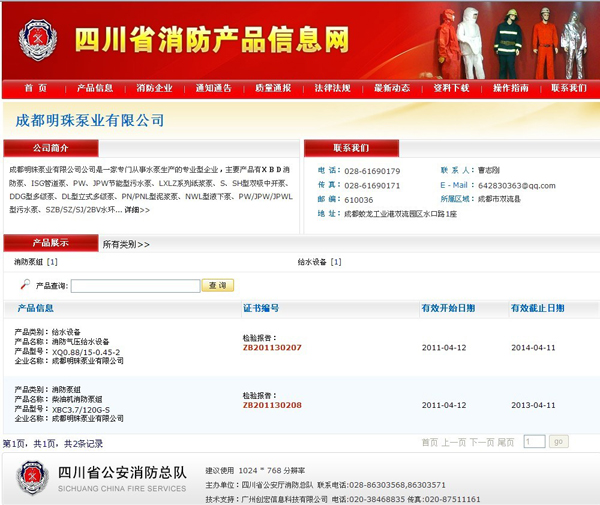
Task: Sort by 产品信息 column header
Action: click(36, 308)
